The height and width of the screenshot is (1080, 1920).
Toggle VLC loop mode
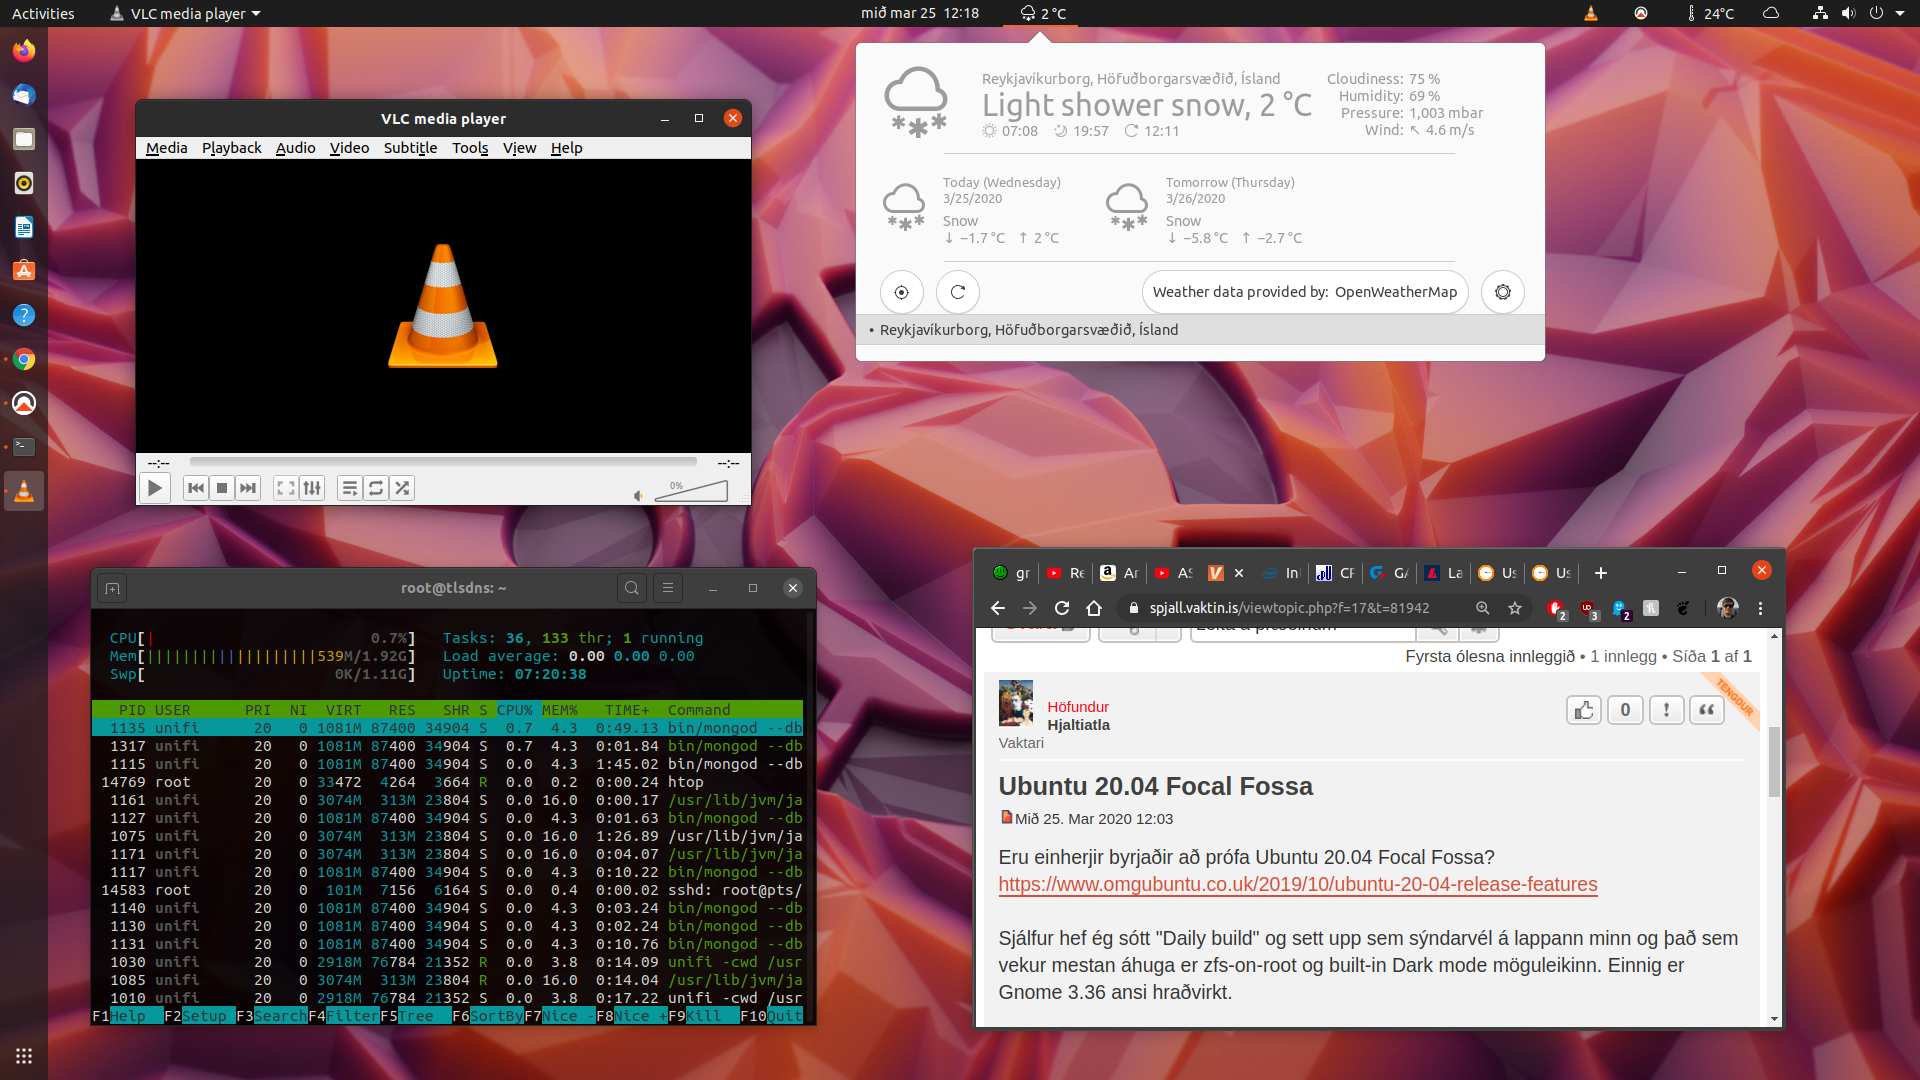376,488
